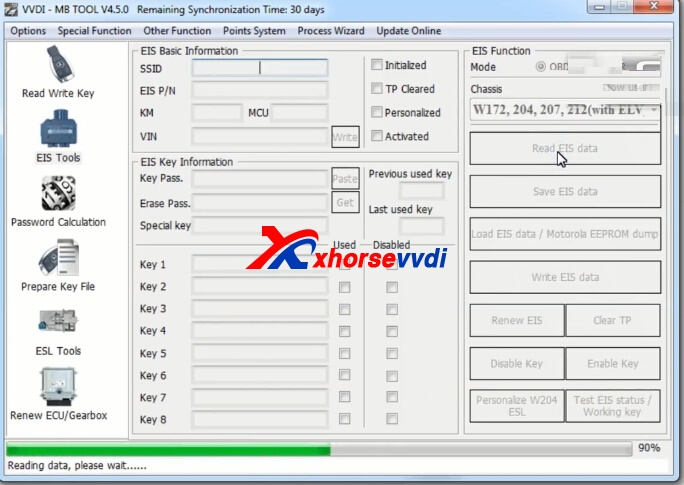Click Load EIS data / Motorola EEPROM dump
The image size is (684, 485).
(565, 234)
